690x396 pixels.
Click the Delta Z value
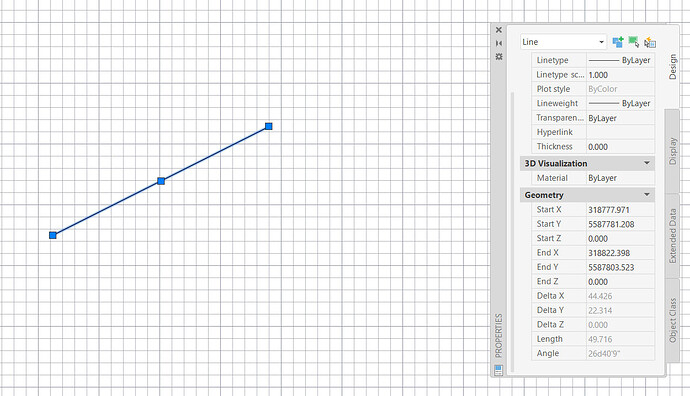(x=620, y=325)
